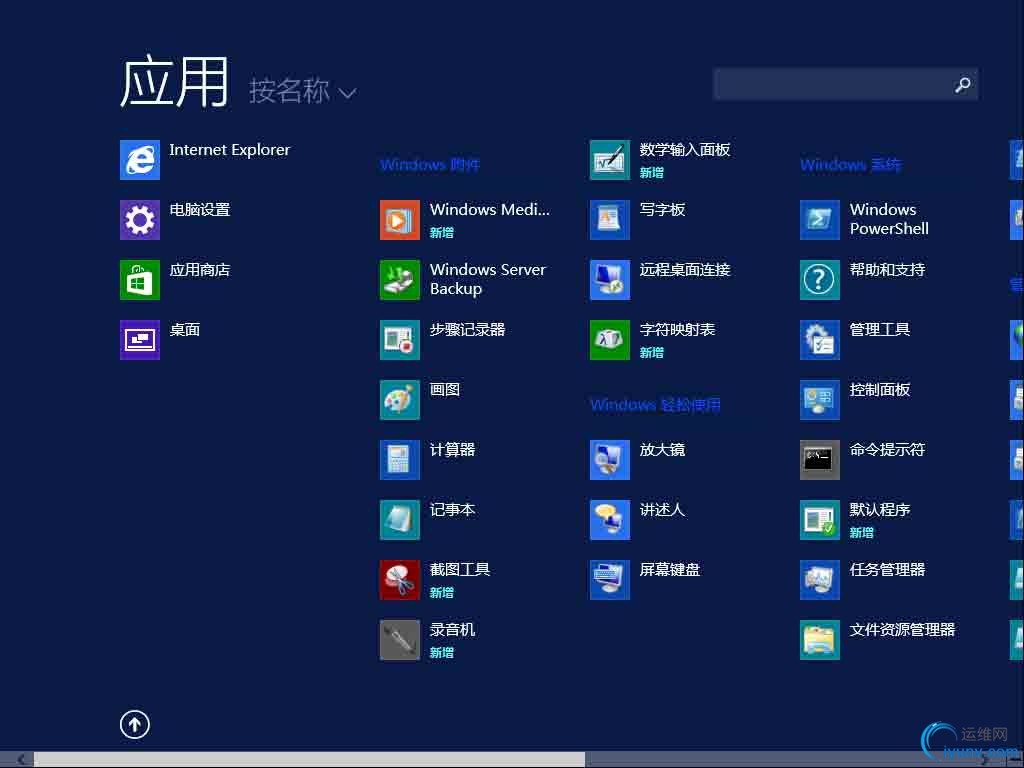Open the 远程桌面连接 remote desktop icon
This screenshot has height=768, width=1024.
coord(610,280)
